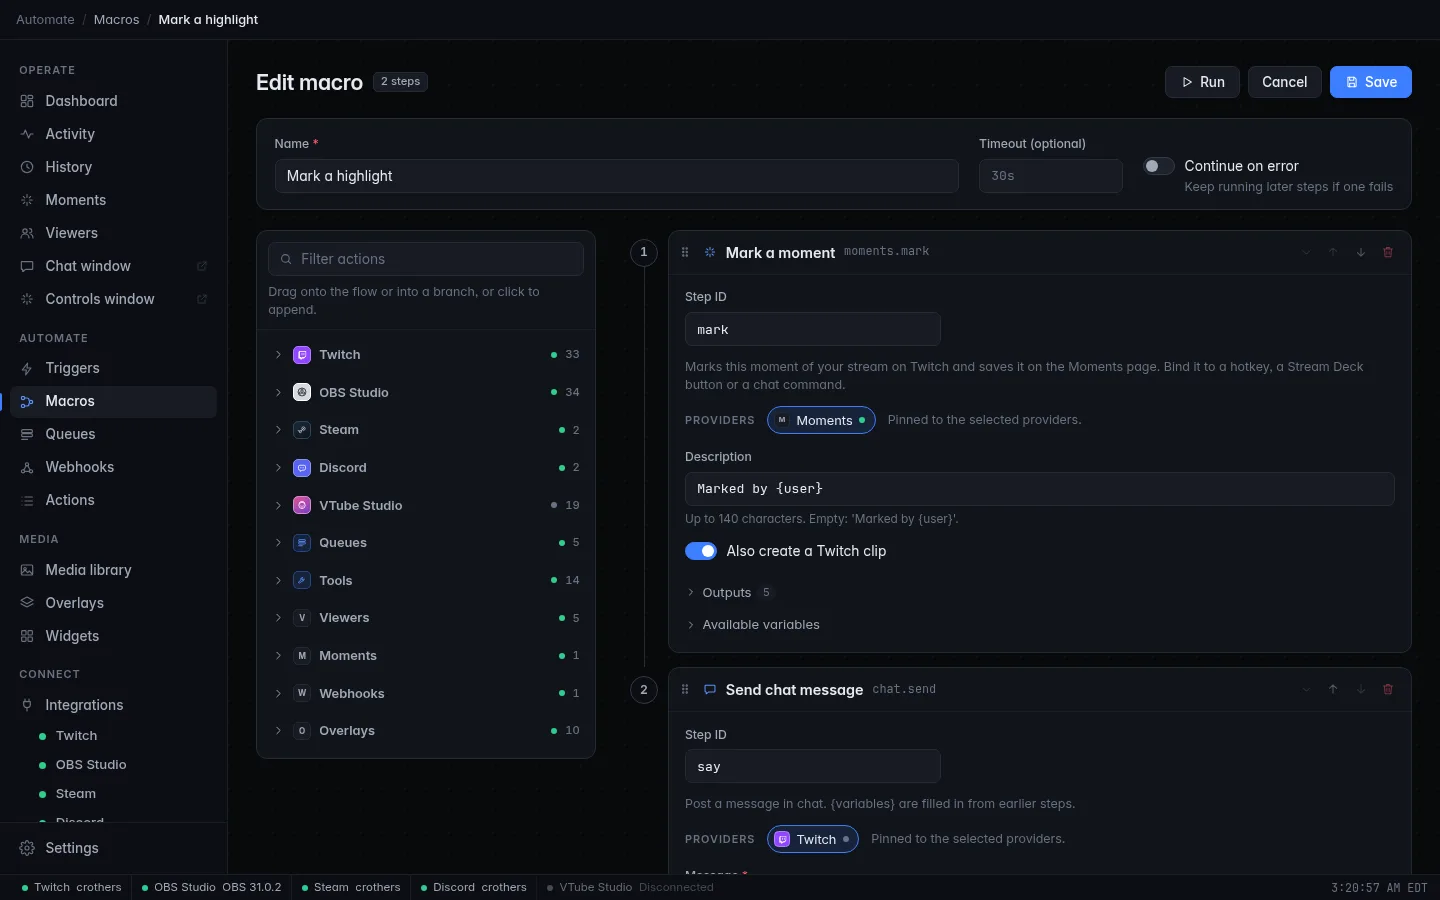
Task: Click the Cancel button
Action: (1285, 82)
